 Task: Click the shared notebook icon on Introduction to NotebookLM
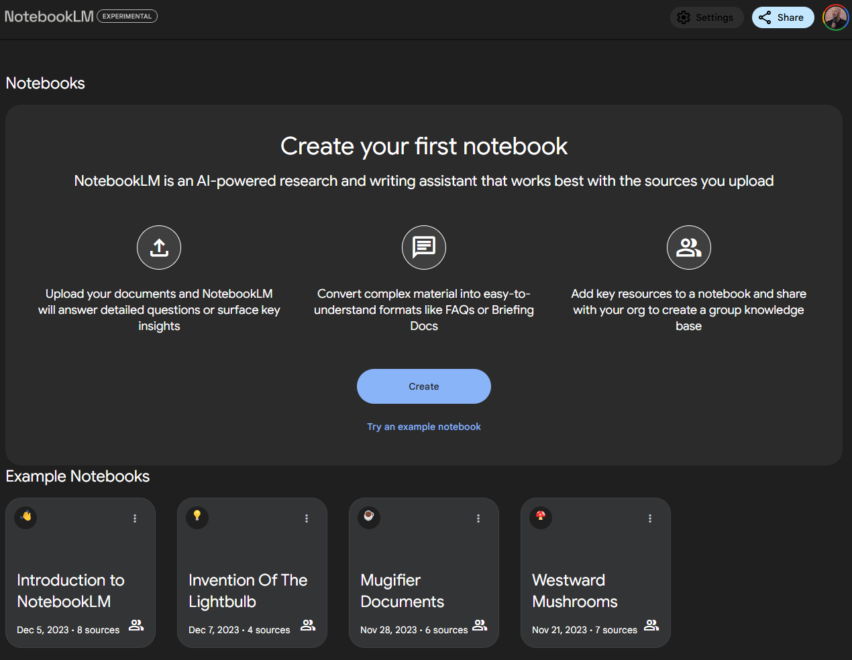point(136,625)
